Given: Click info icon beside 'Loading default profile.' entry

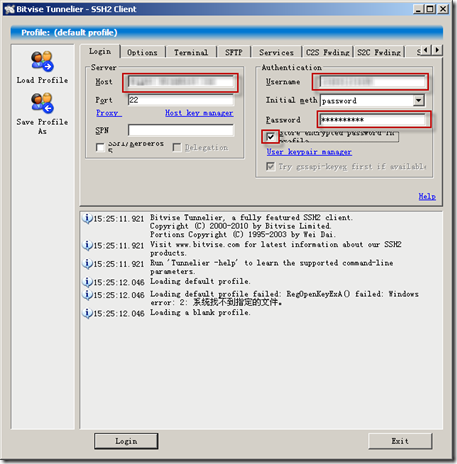Looking at the screenshot, I should 87,282.
